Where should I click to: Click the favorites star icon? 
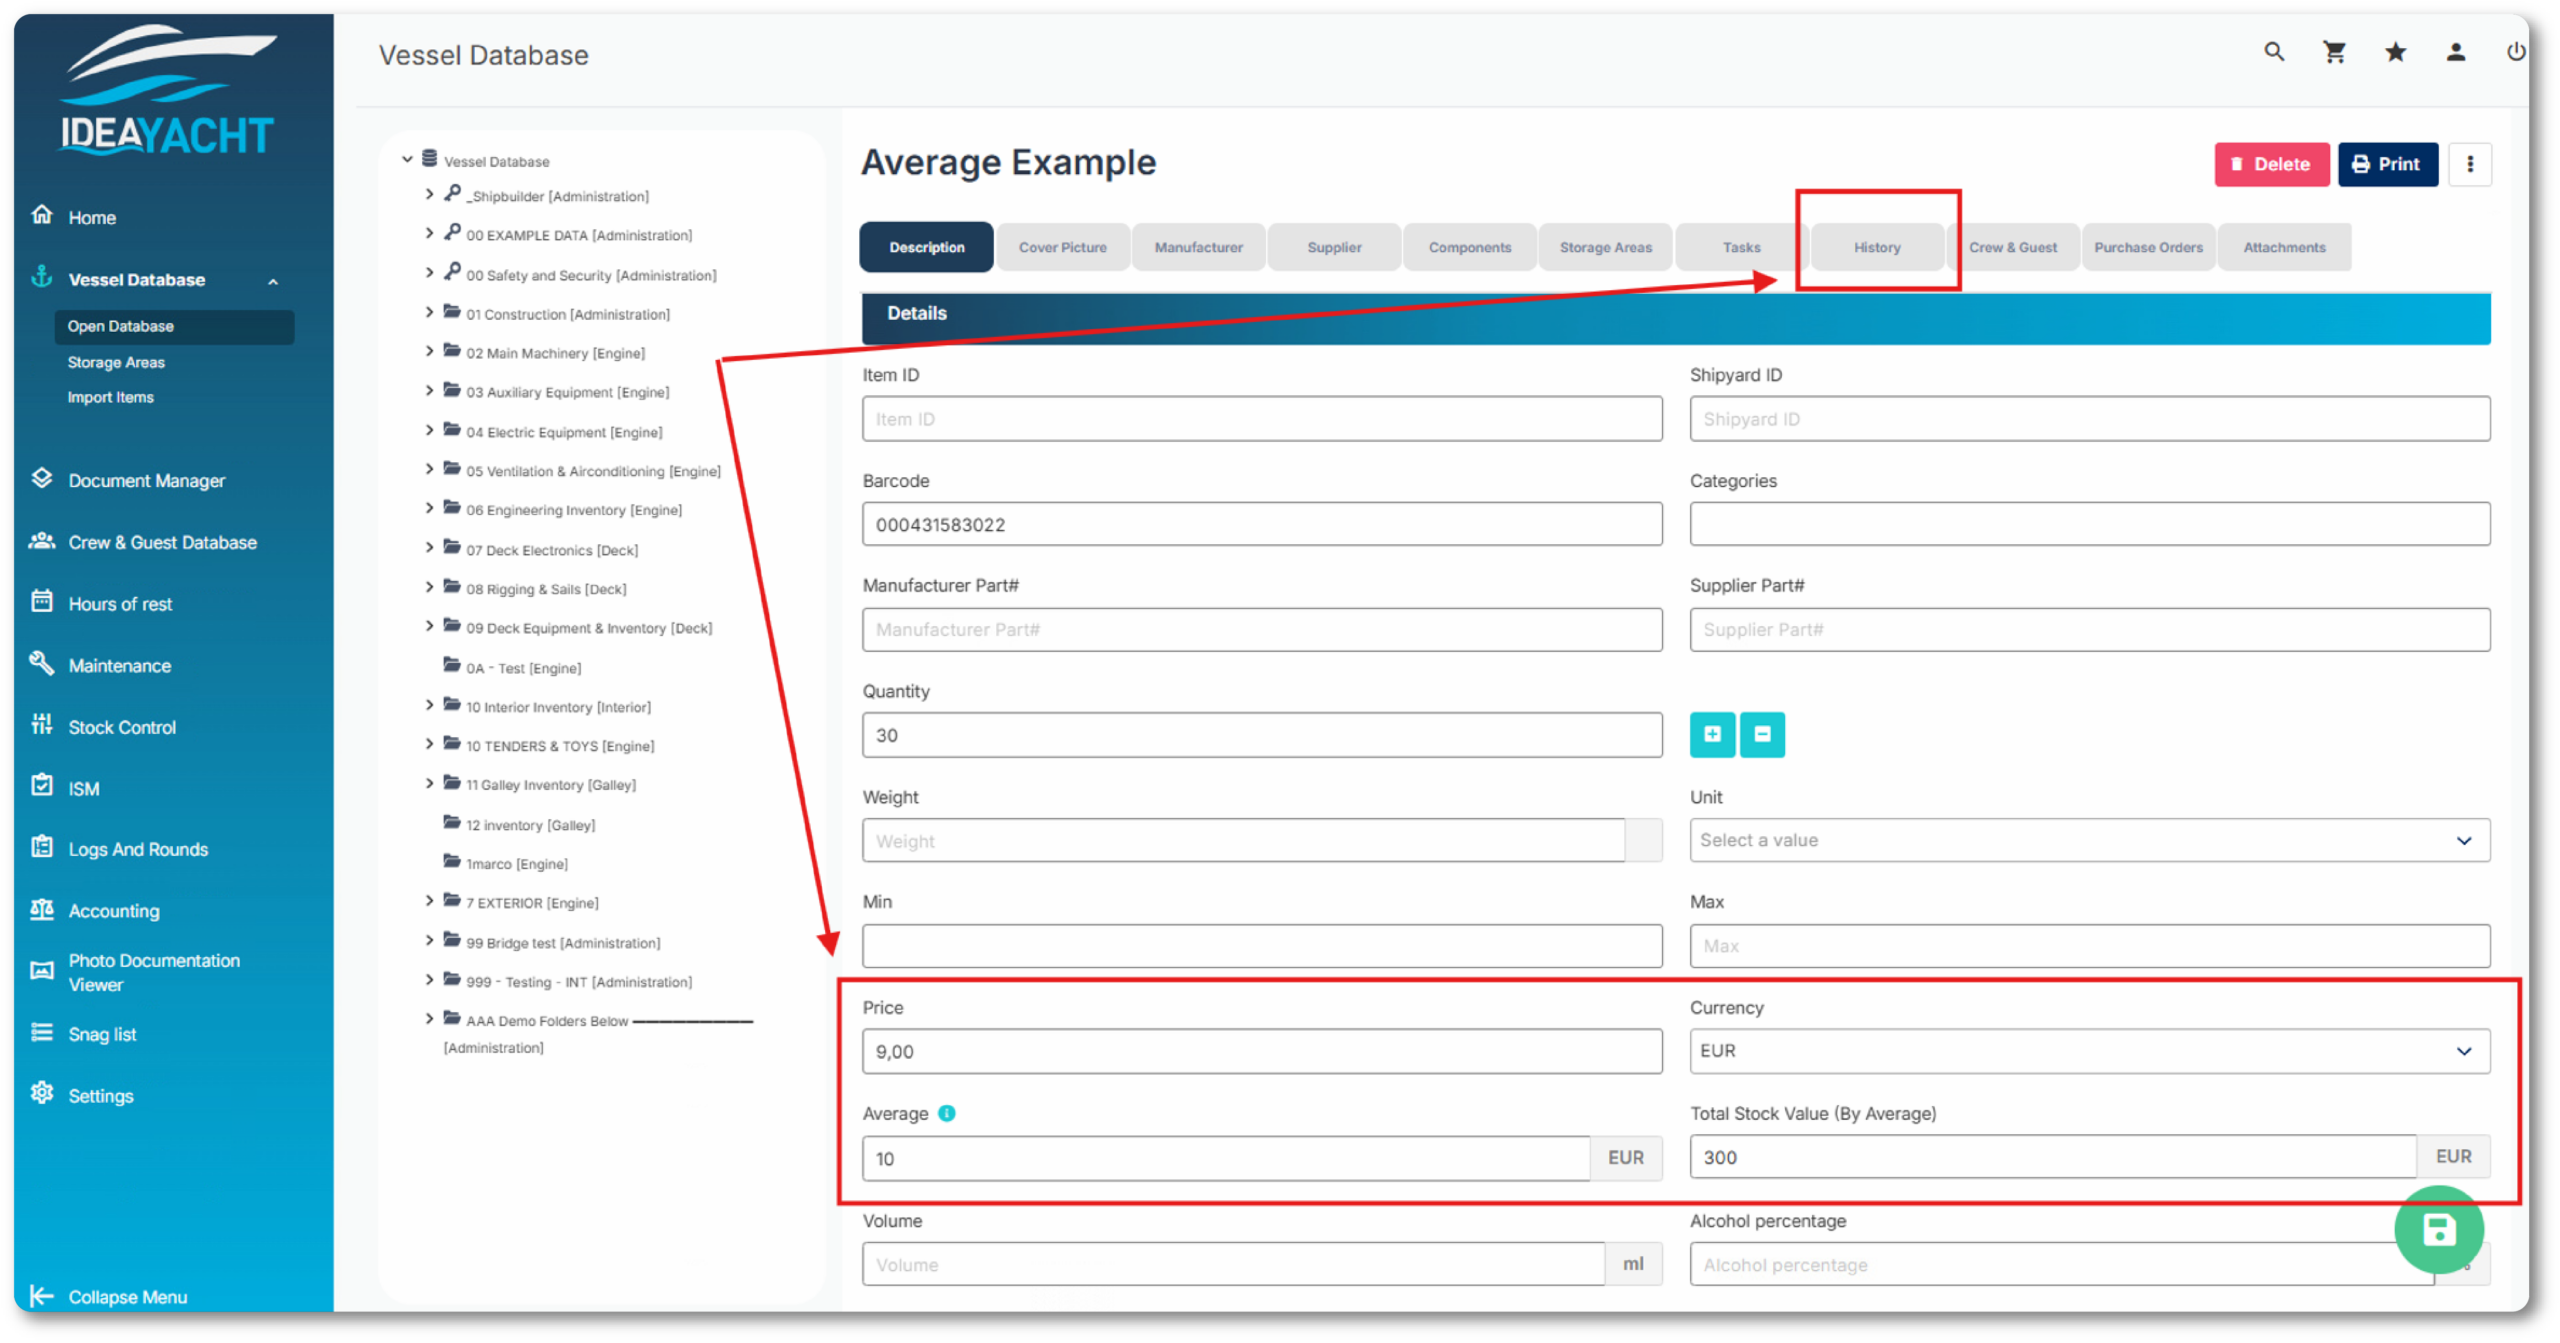coord(2395,52)
